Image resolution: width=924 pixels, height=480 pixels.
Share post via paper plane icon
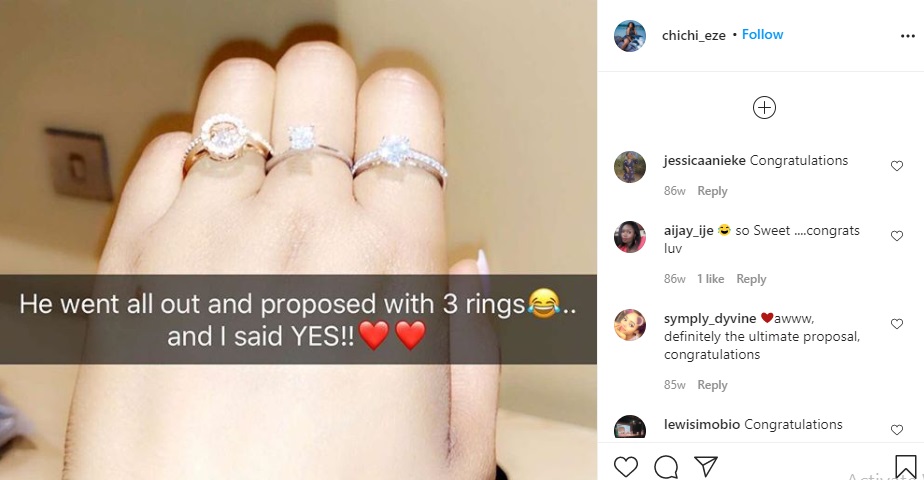(x=705, y=466)
